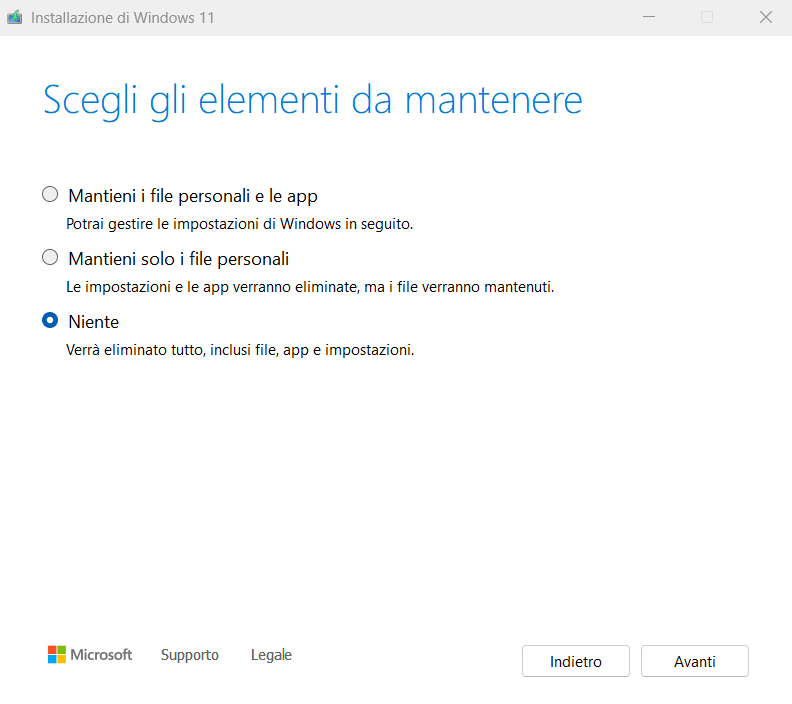Click 'Verrà eliminato tutto, inclusi file, app e impostazioni.' text

(240, 350)
